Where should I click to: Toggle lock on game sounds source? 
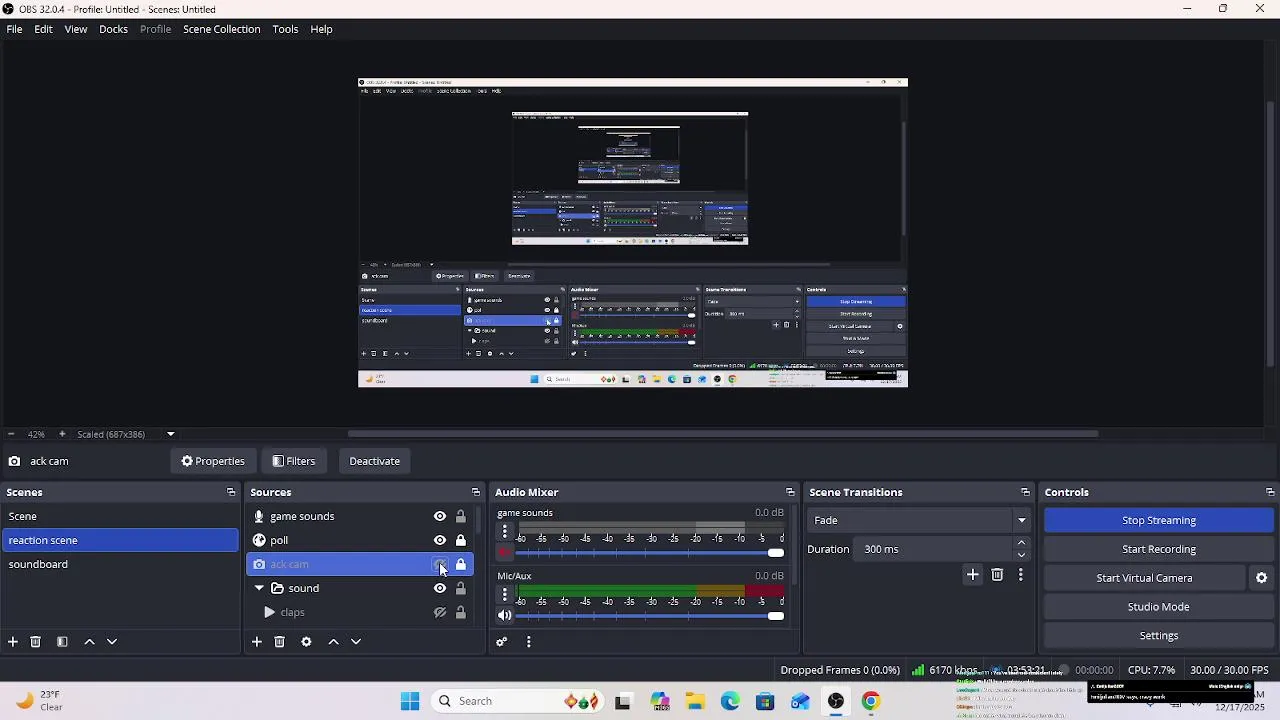tap(461, 517)
